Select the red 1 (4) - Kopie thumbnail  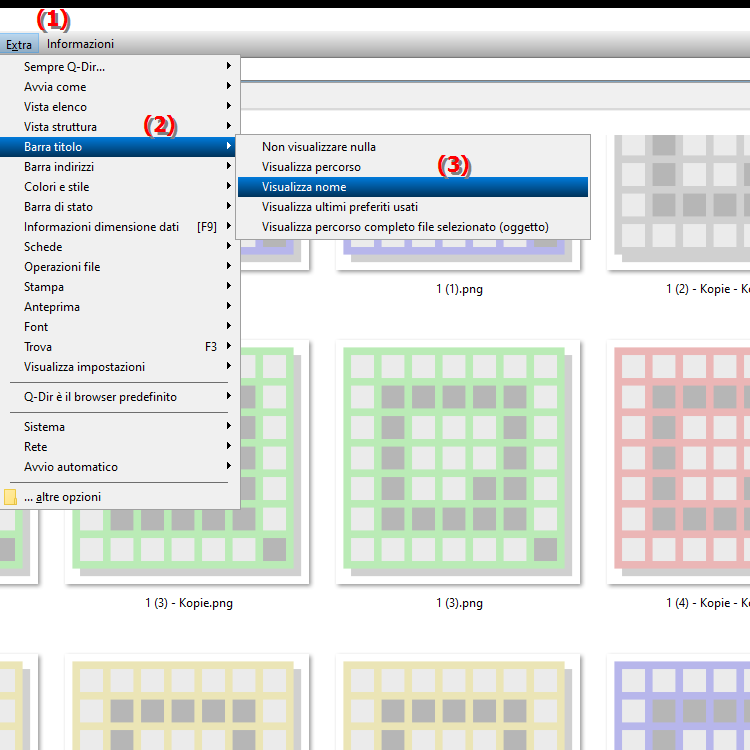pyautogui.click(x=679, y=462)
